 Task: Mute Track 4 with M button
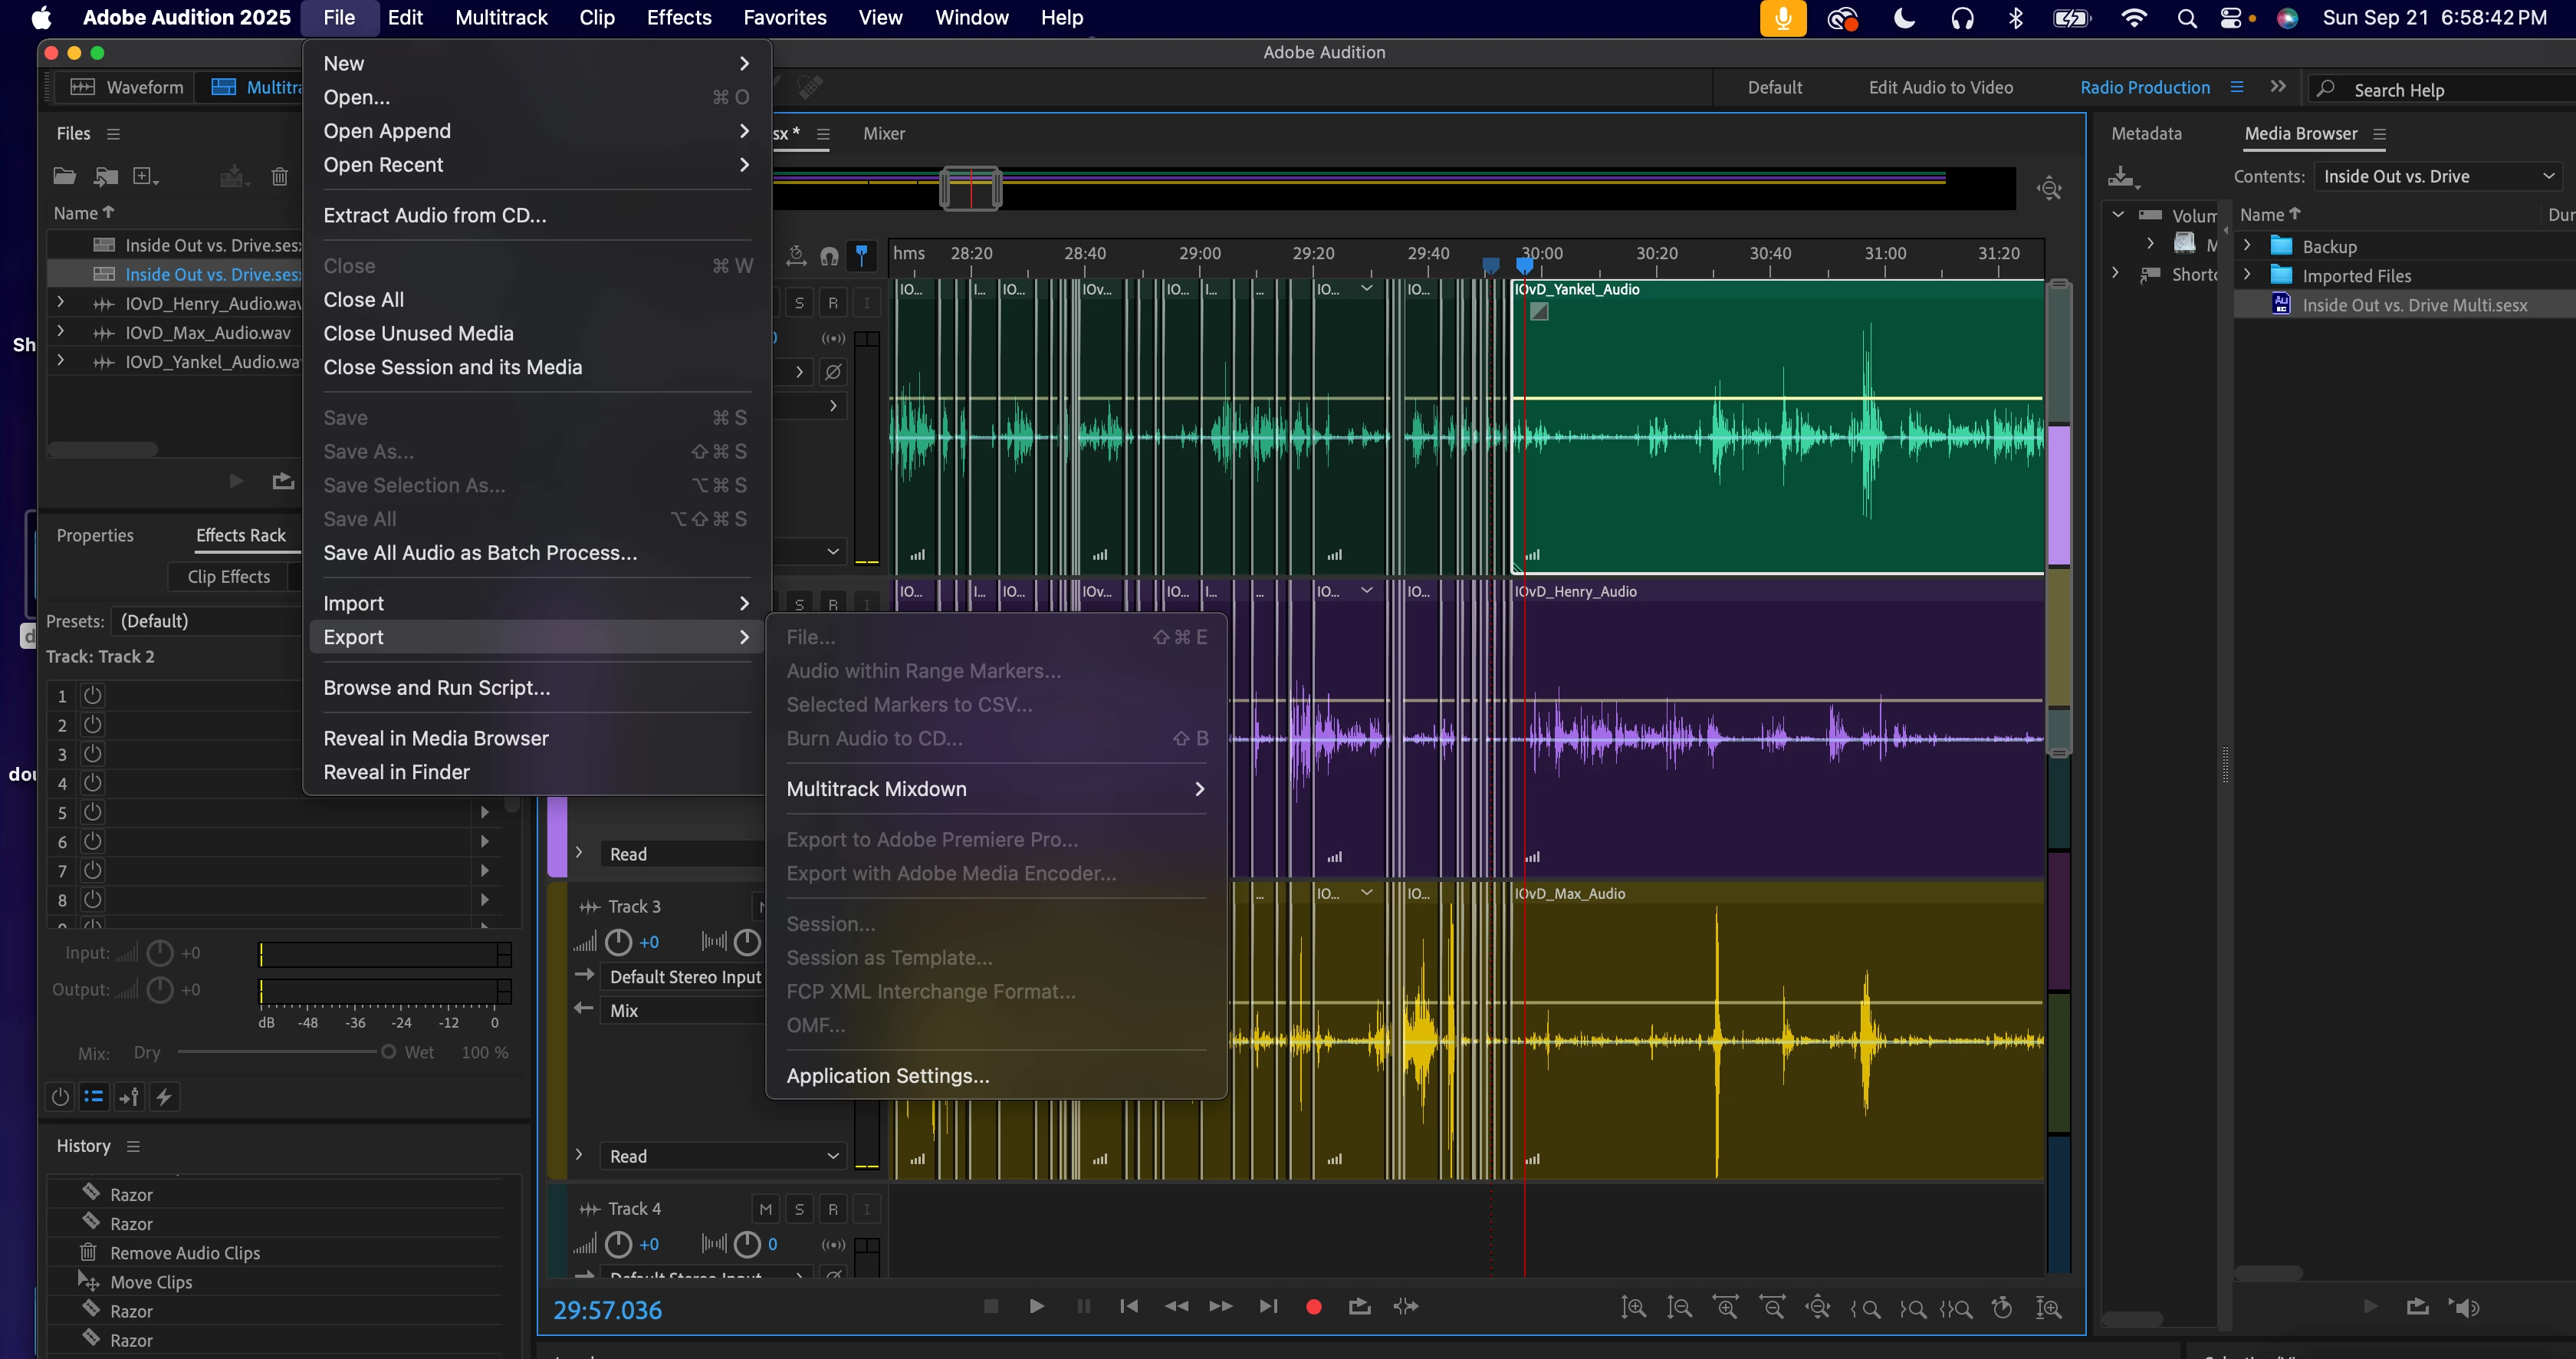(x=765, y=1209)
